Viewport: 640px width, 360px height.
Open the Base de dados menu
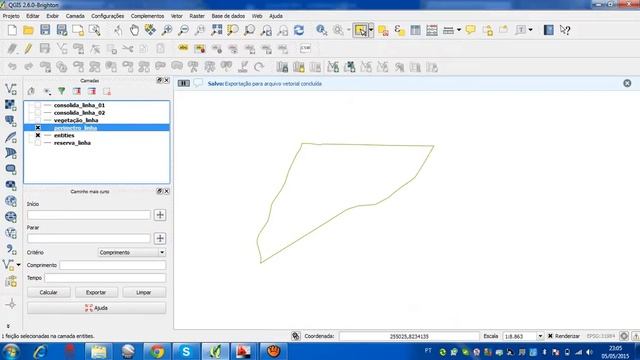(x=228, y=16)
